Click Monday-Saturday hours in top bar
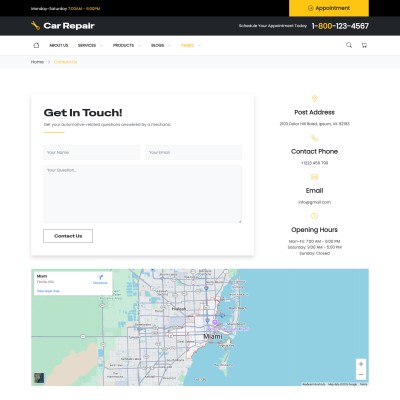This screenshot has height=400, width=400. point(65,9)
